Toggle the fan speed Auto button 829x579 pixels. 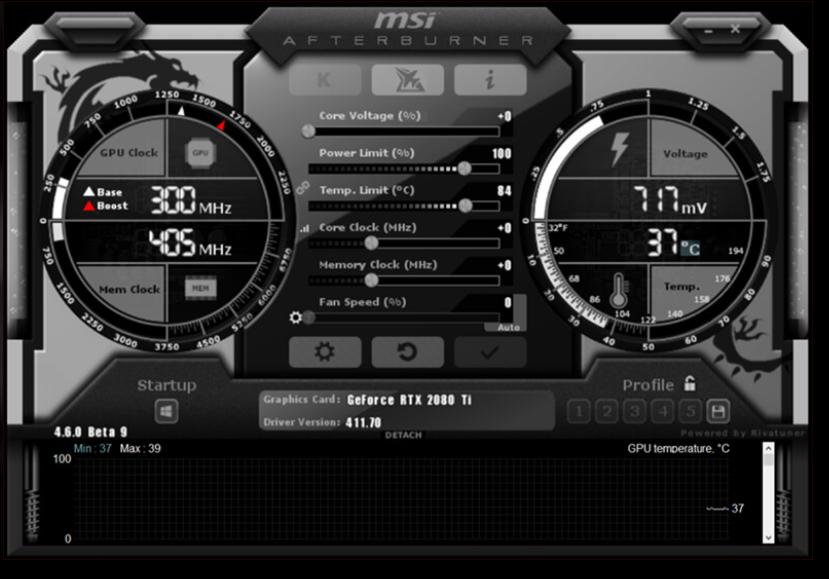click(508, 327)
